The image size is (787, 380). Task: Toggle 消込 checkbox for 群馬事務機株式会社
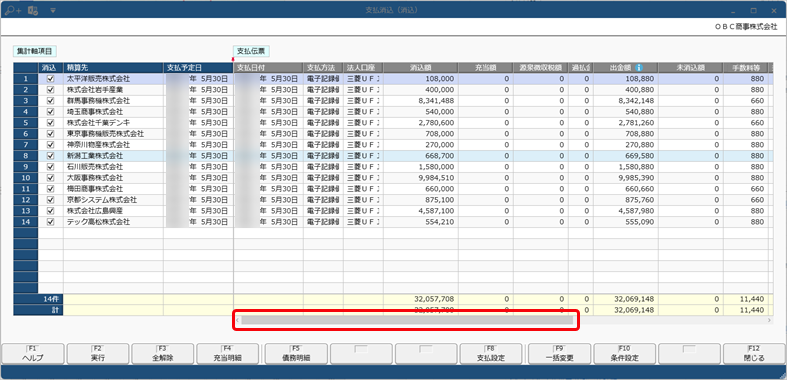click(x=50, y=101)
